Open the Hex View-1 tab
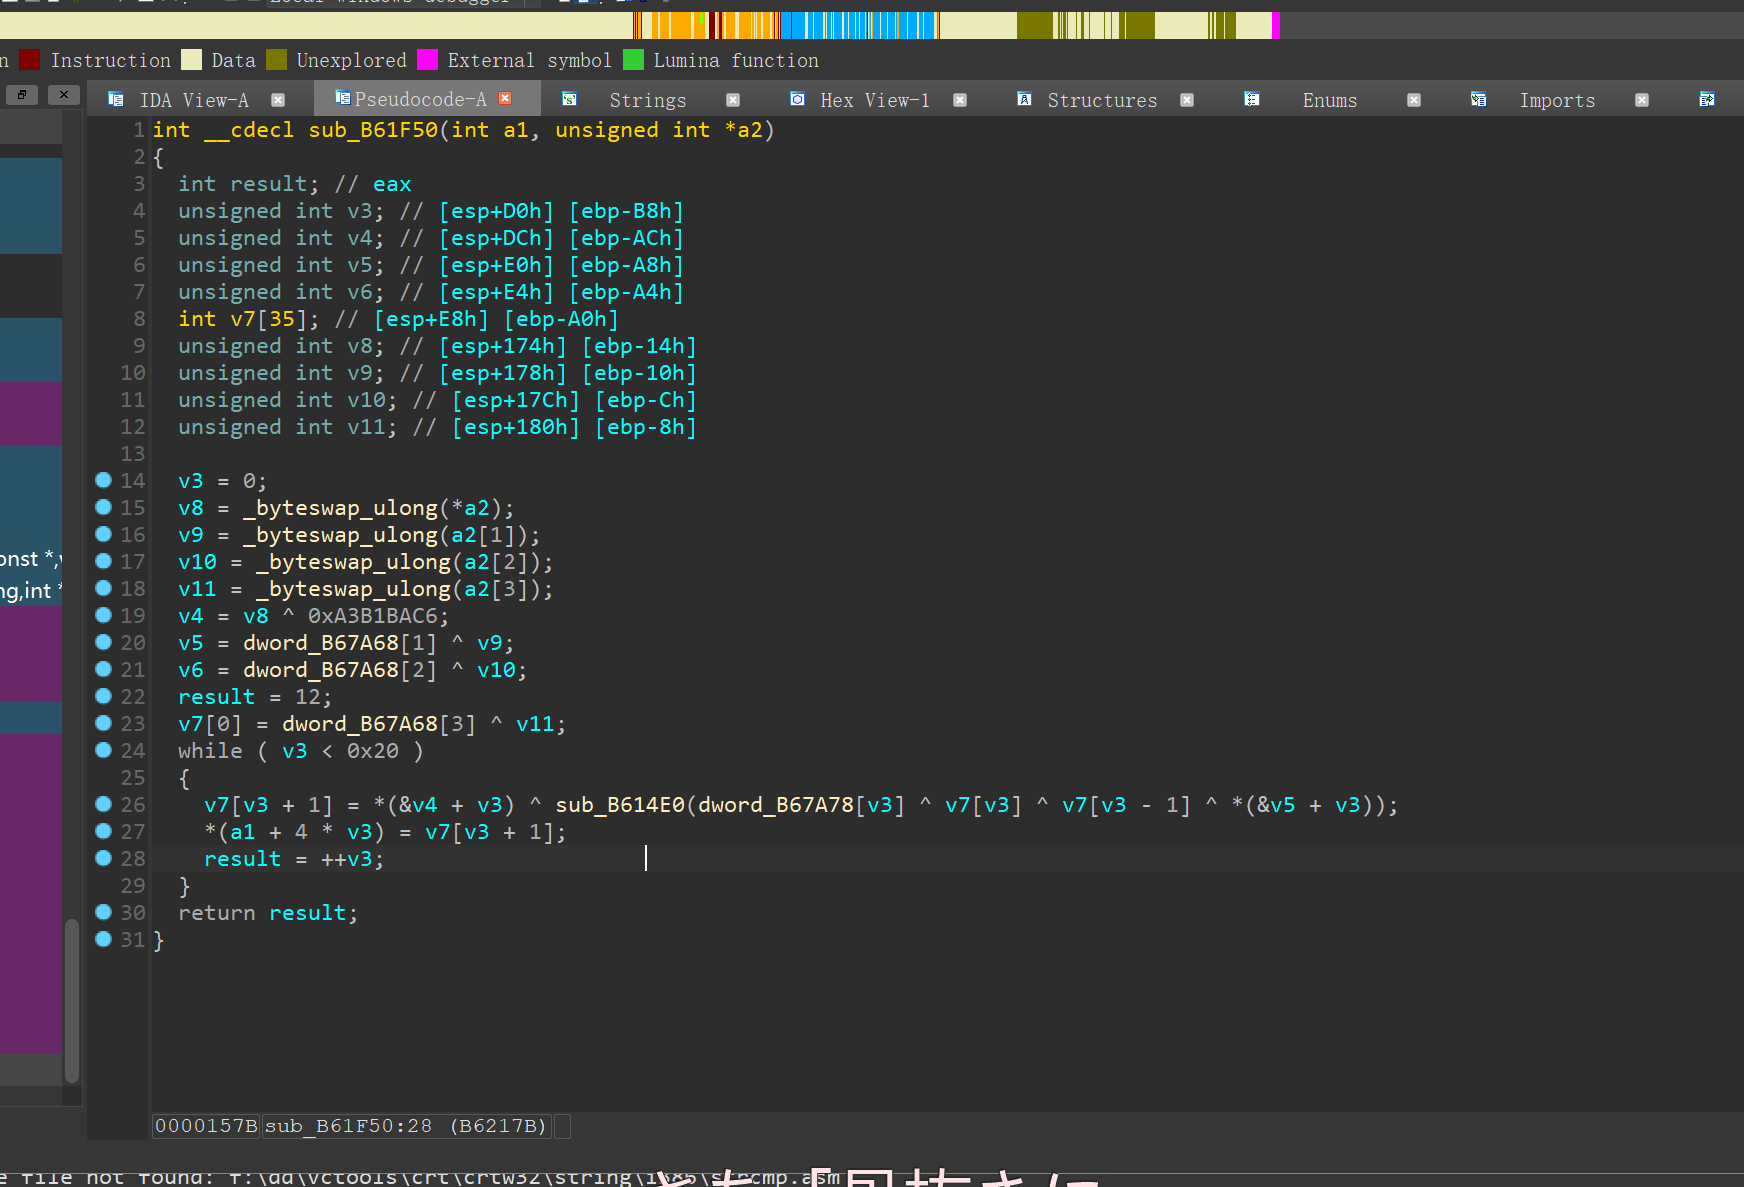 tap(874, 100)
